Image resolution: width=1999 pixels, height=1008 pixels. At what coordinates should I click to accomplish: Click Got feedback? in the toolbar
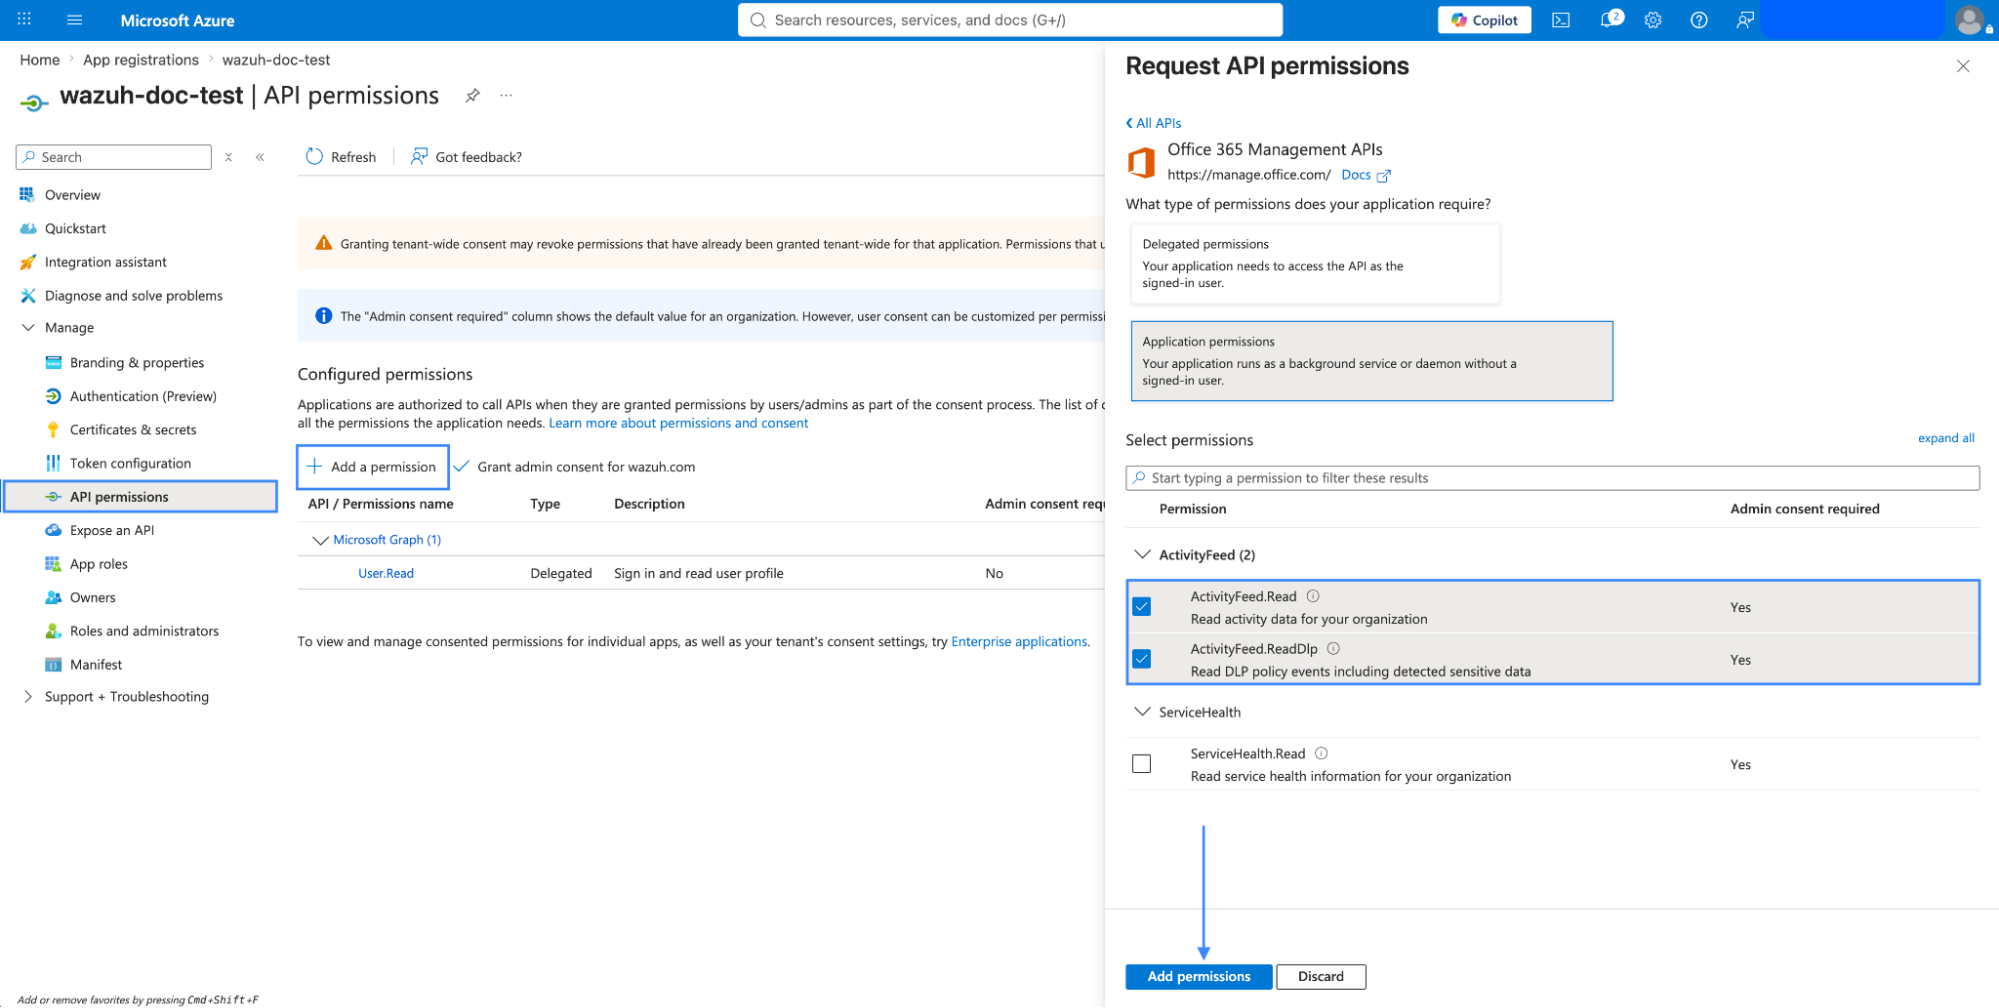coord(466,157)
